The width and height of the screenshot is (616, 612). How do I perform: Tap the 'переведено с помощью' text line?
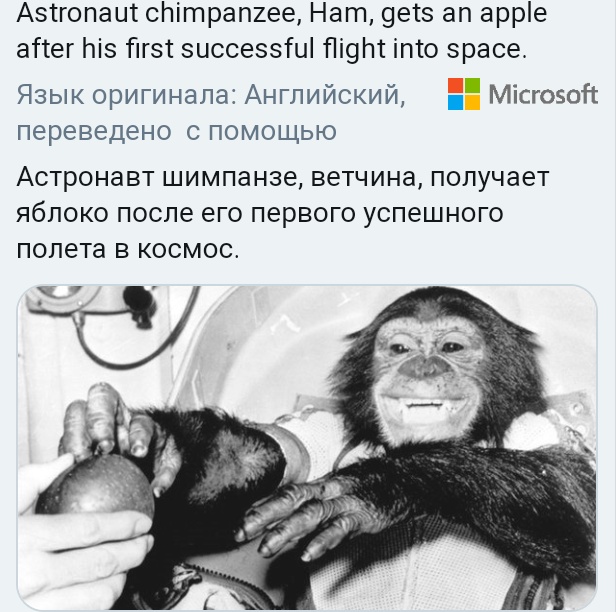tap(176, 132)
